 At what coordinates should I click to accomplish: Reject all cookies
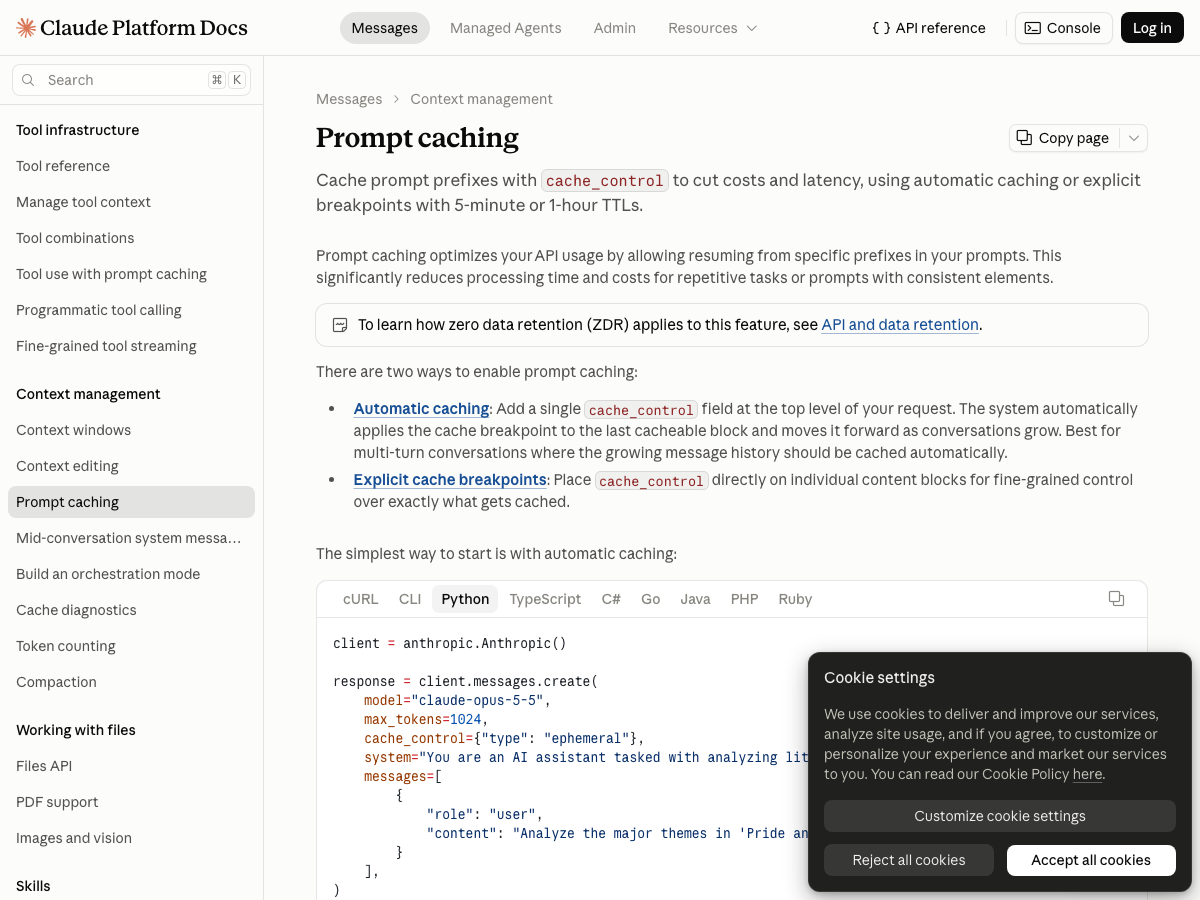click(x=909, y=860)
